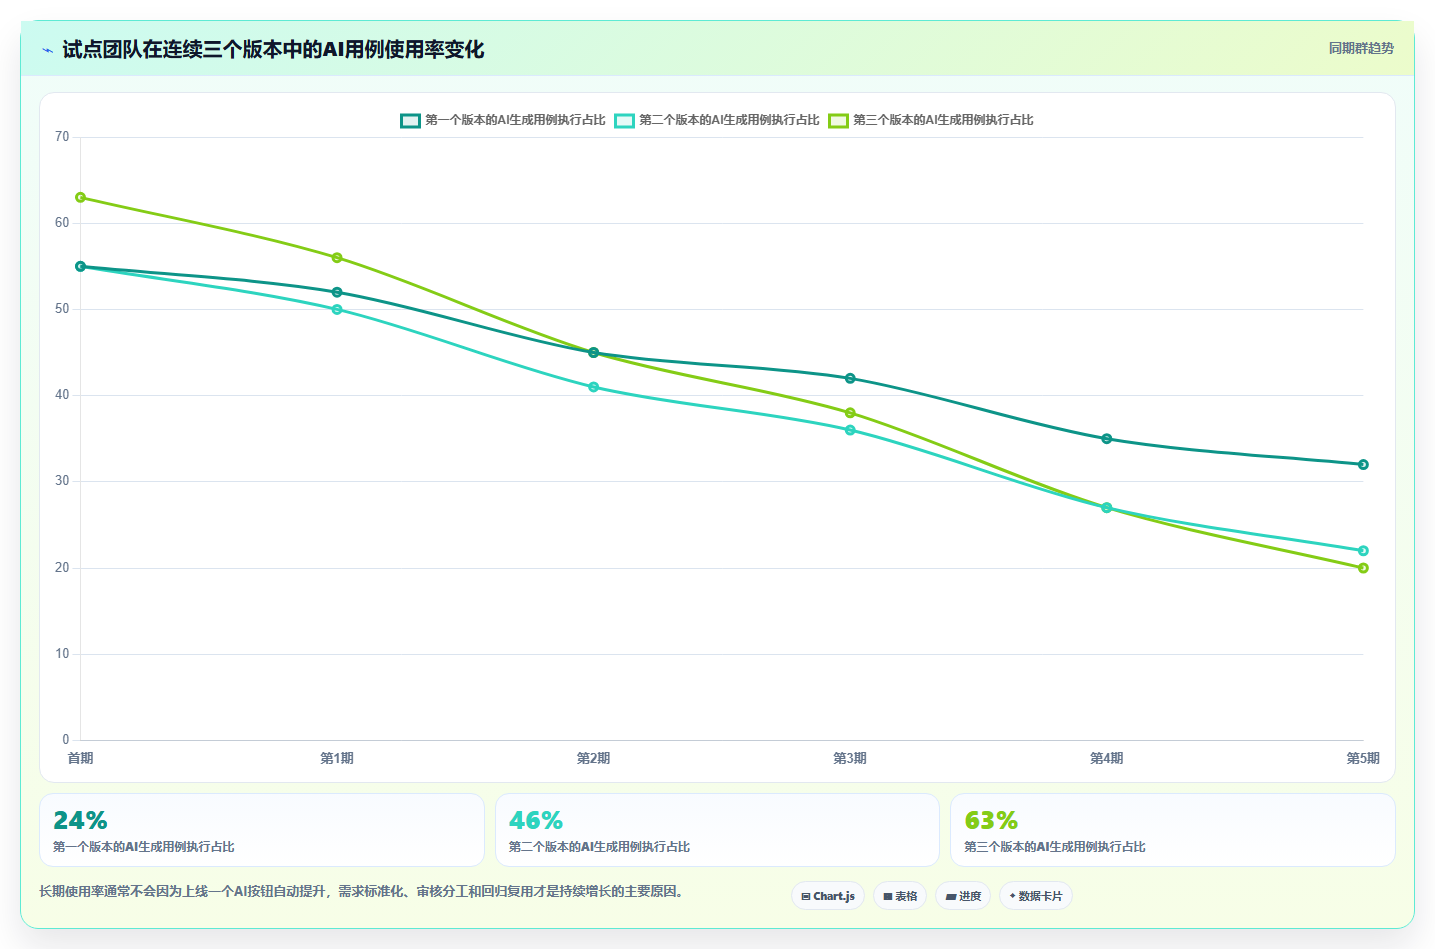Click third-version data point at 第3期 (38)
This screenshot has height=949, width=1435.
tap(850, 413)
